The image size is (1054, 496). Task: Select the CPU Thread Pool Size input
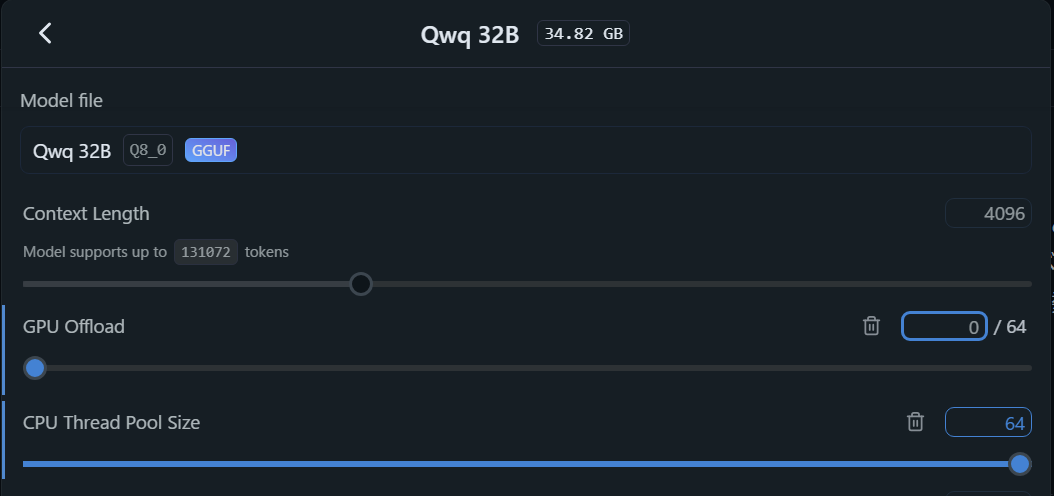[987, 423]
